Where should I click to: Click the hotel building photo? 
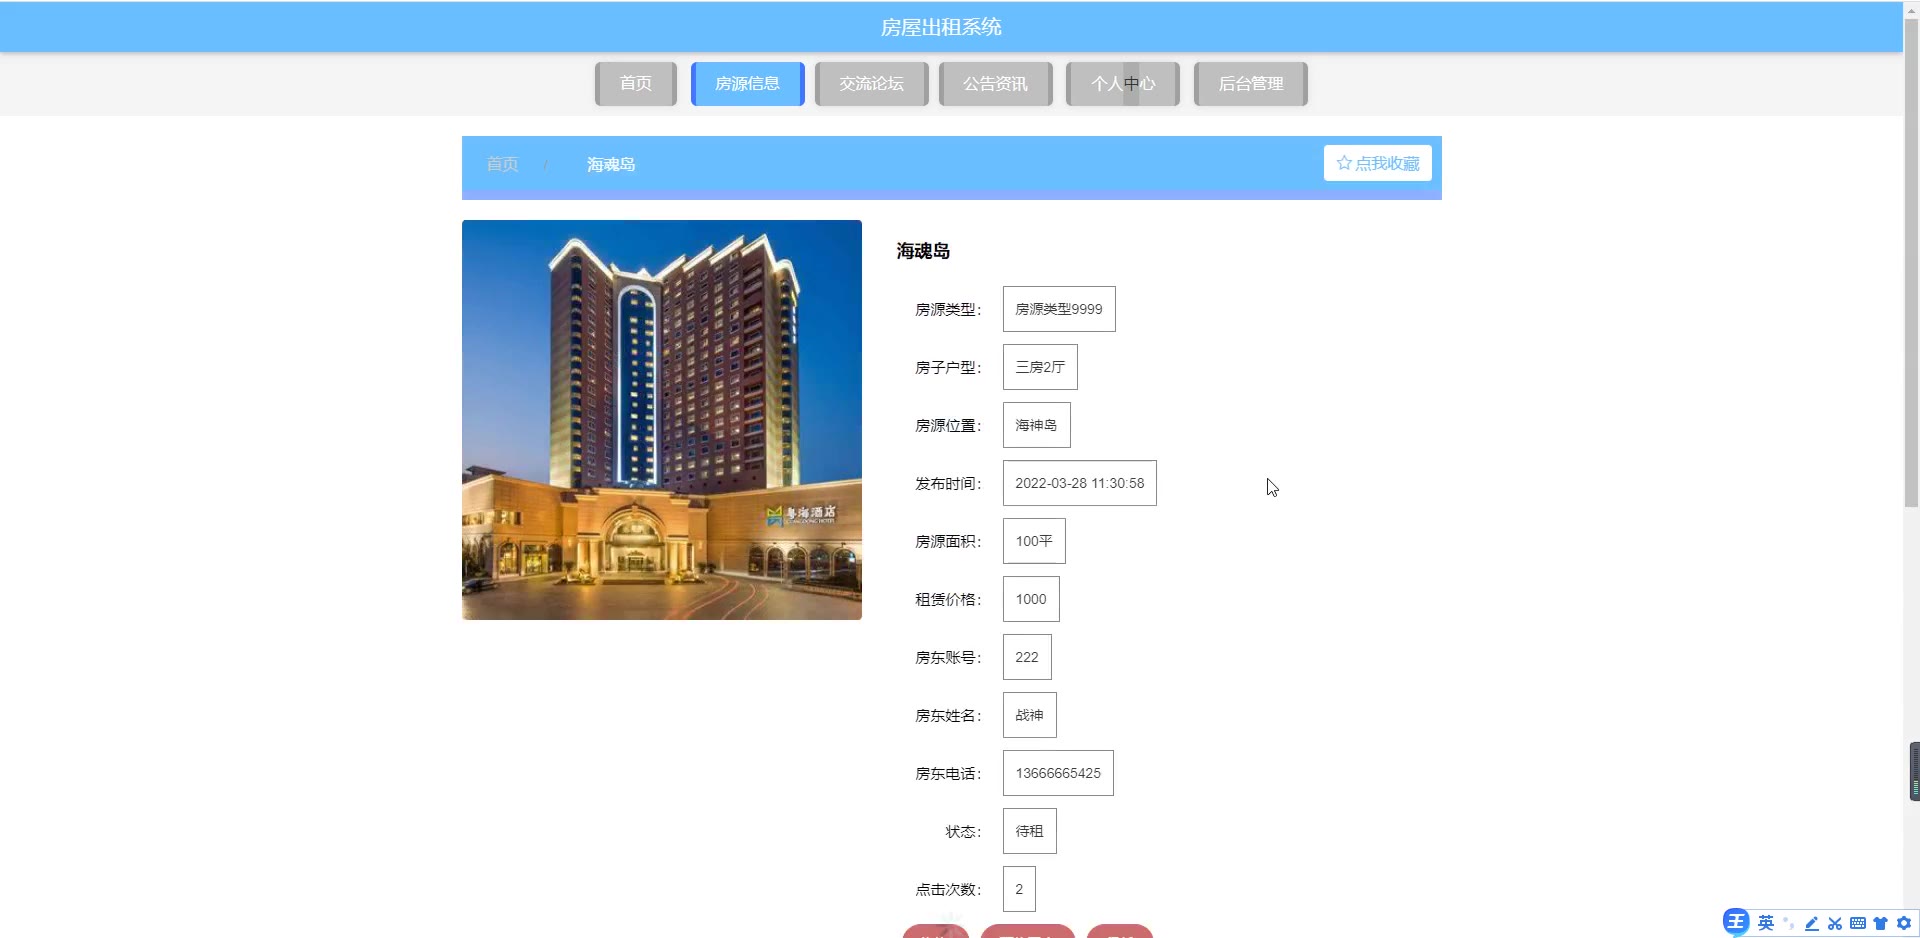point(662,420)
